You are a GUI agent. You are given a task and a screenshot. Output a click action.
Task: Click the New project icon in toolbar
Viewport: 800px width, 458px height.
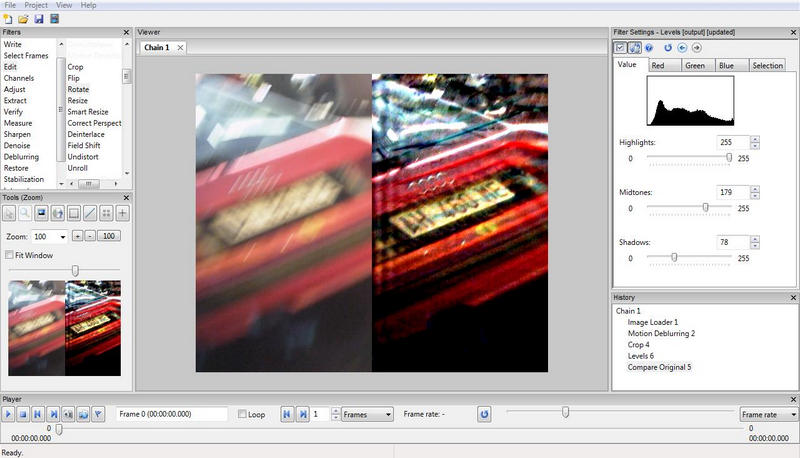click(8, 19)
